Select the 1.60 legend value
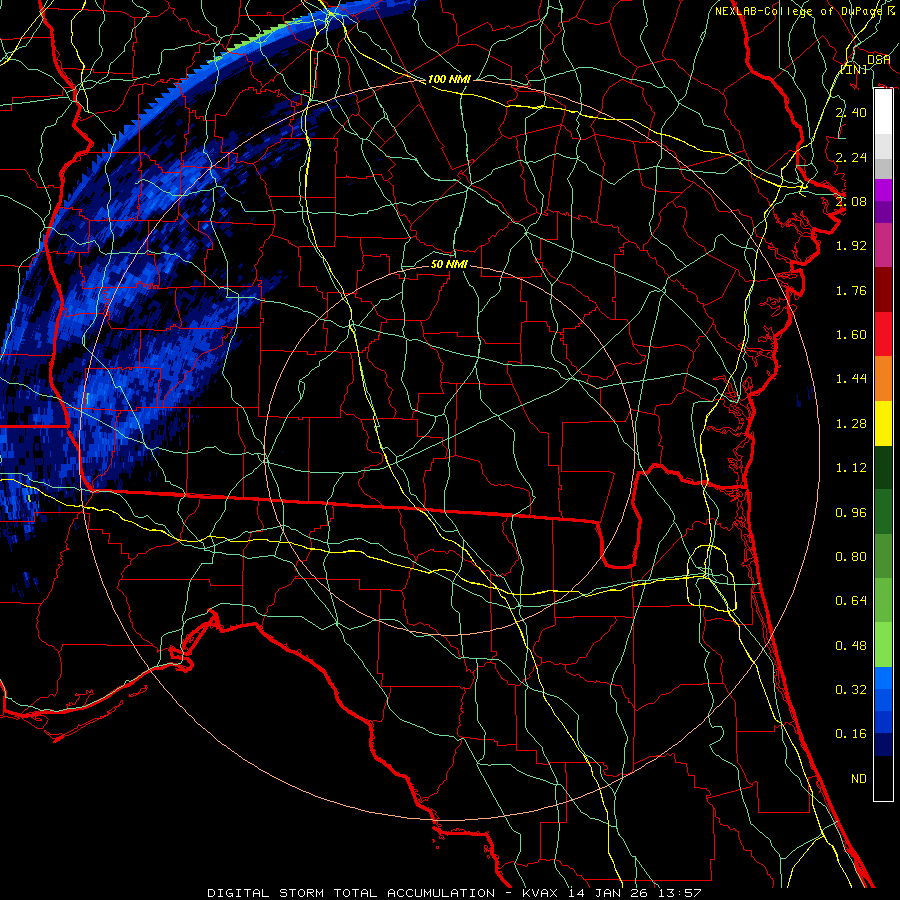This screenshot has height=900, width=900. (x=851, y=335)
